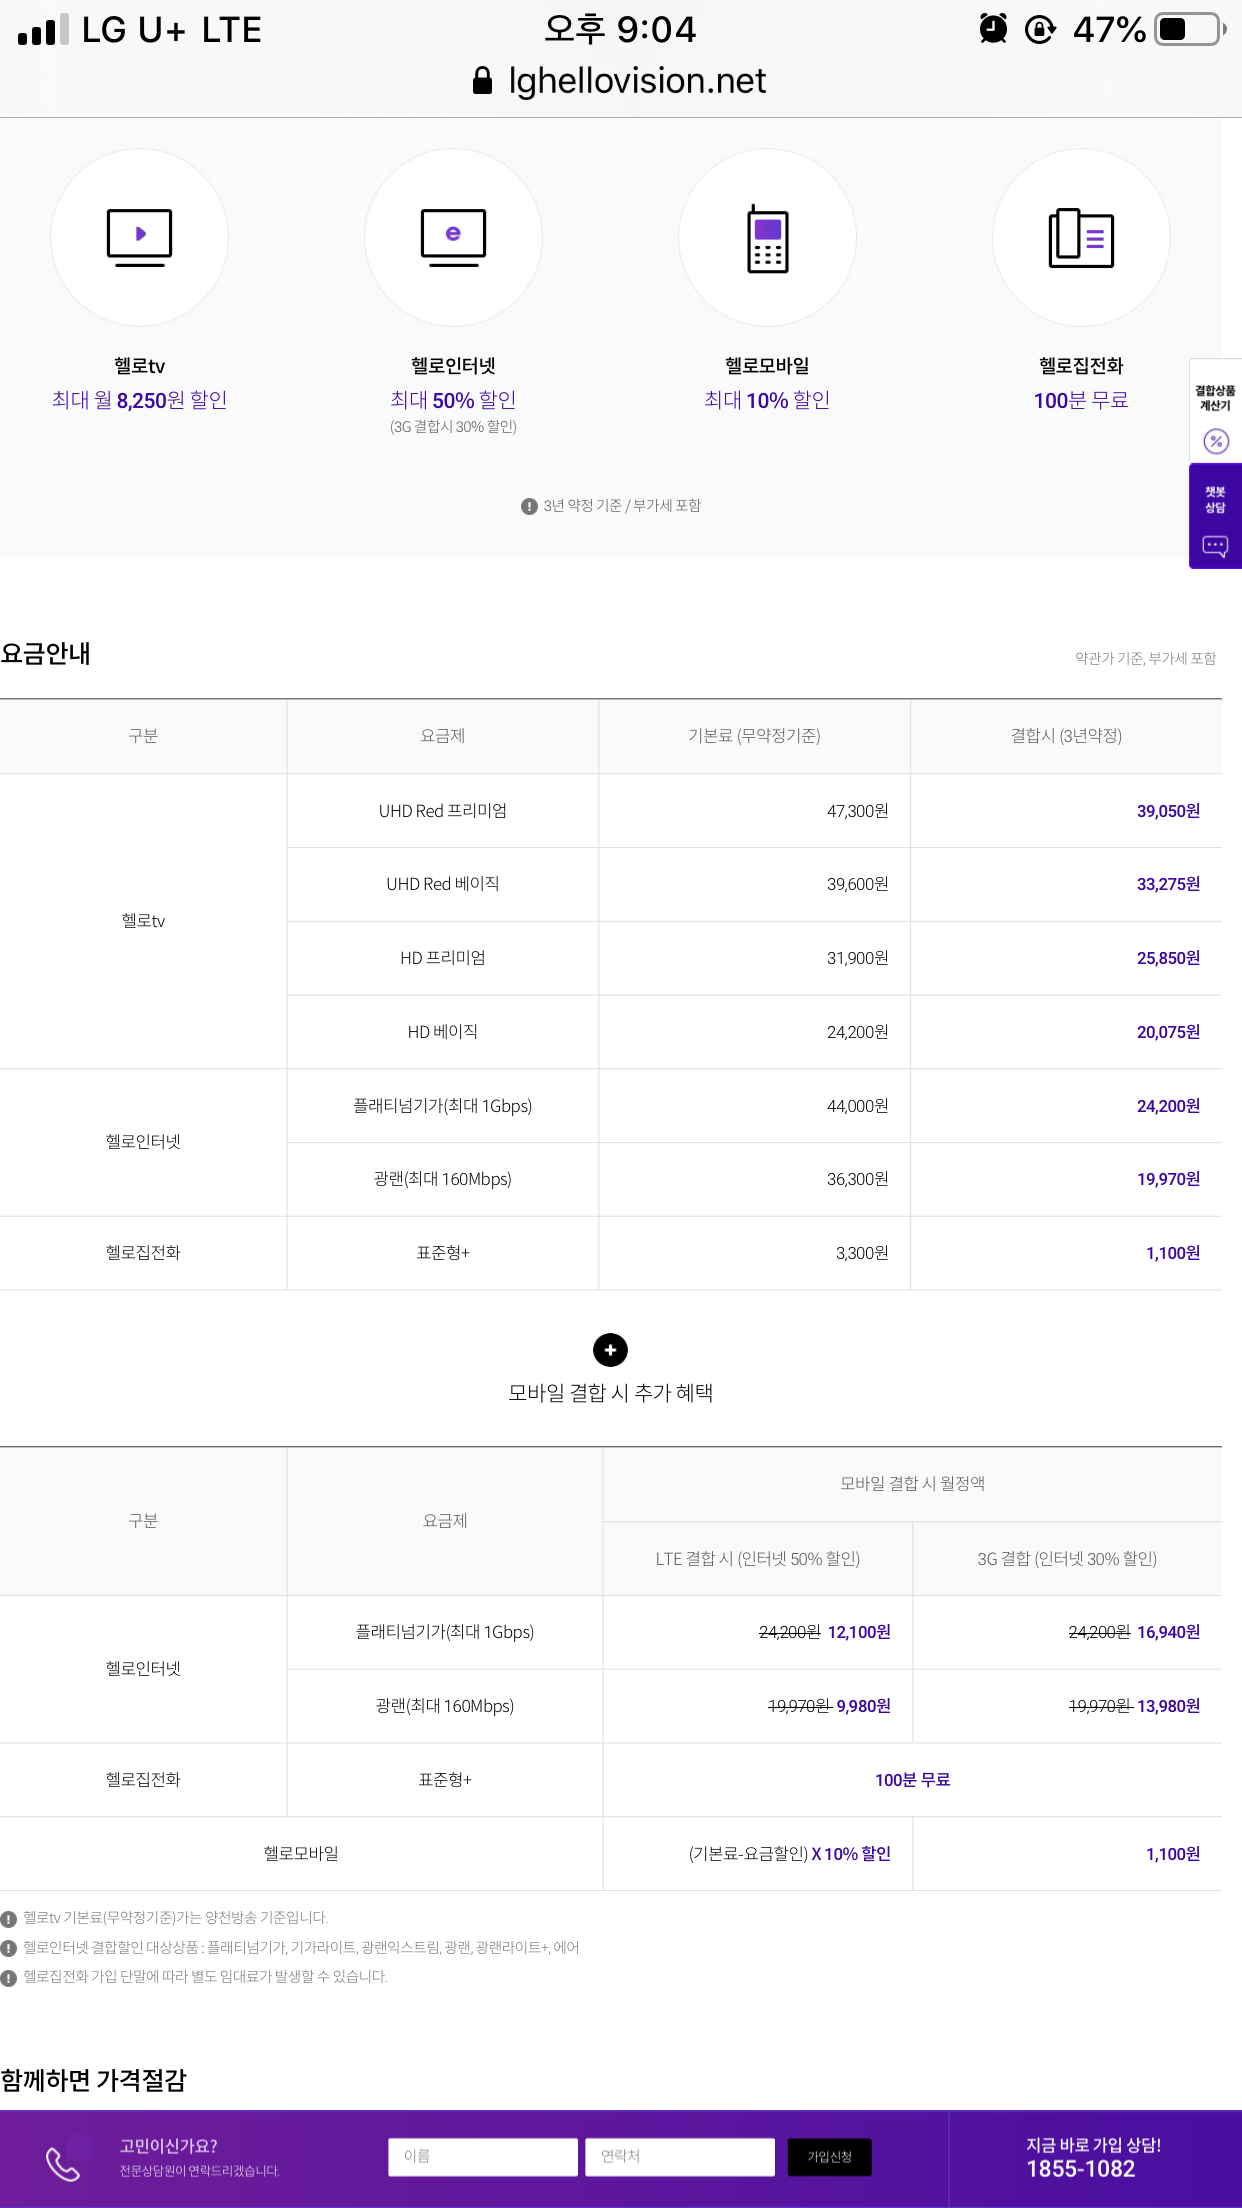This screenshot has width=1242, height=2208.
Task: Open the 결합상품 계산기 percent icon
Action: tap(1215, 441)
